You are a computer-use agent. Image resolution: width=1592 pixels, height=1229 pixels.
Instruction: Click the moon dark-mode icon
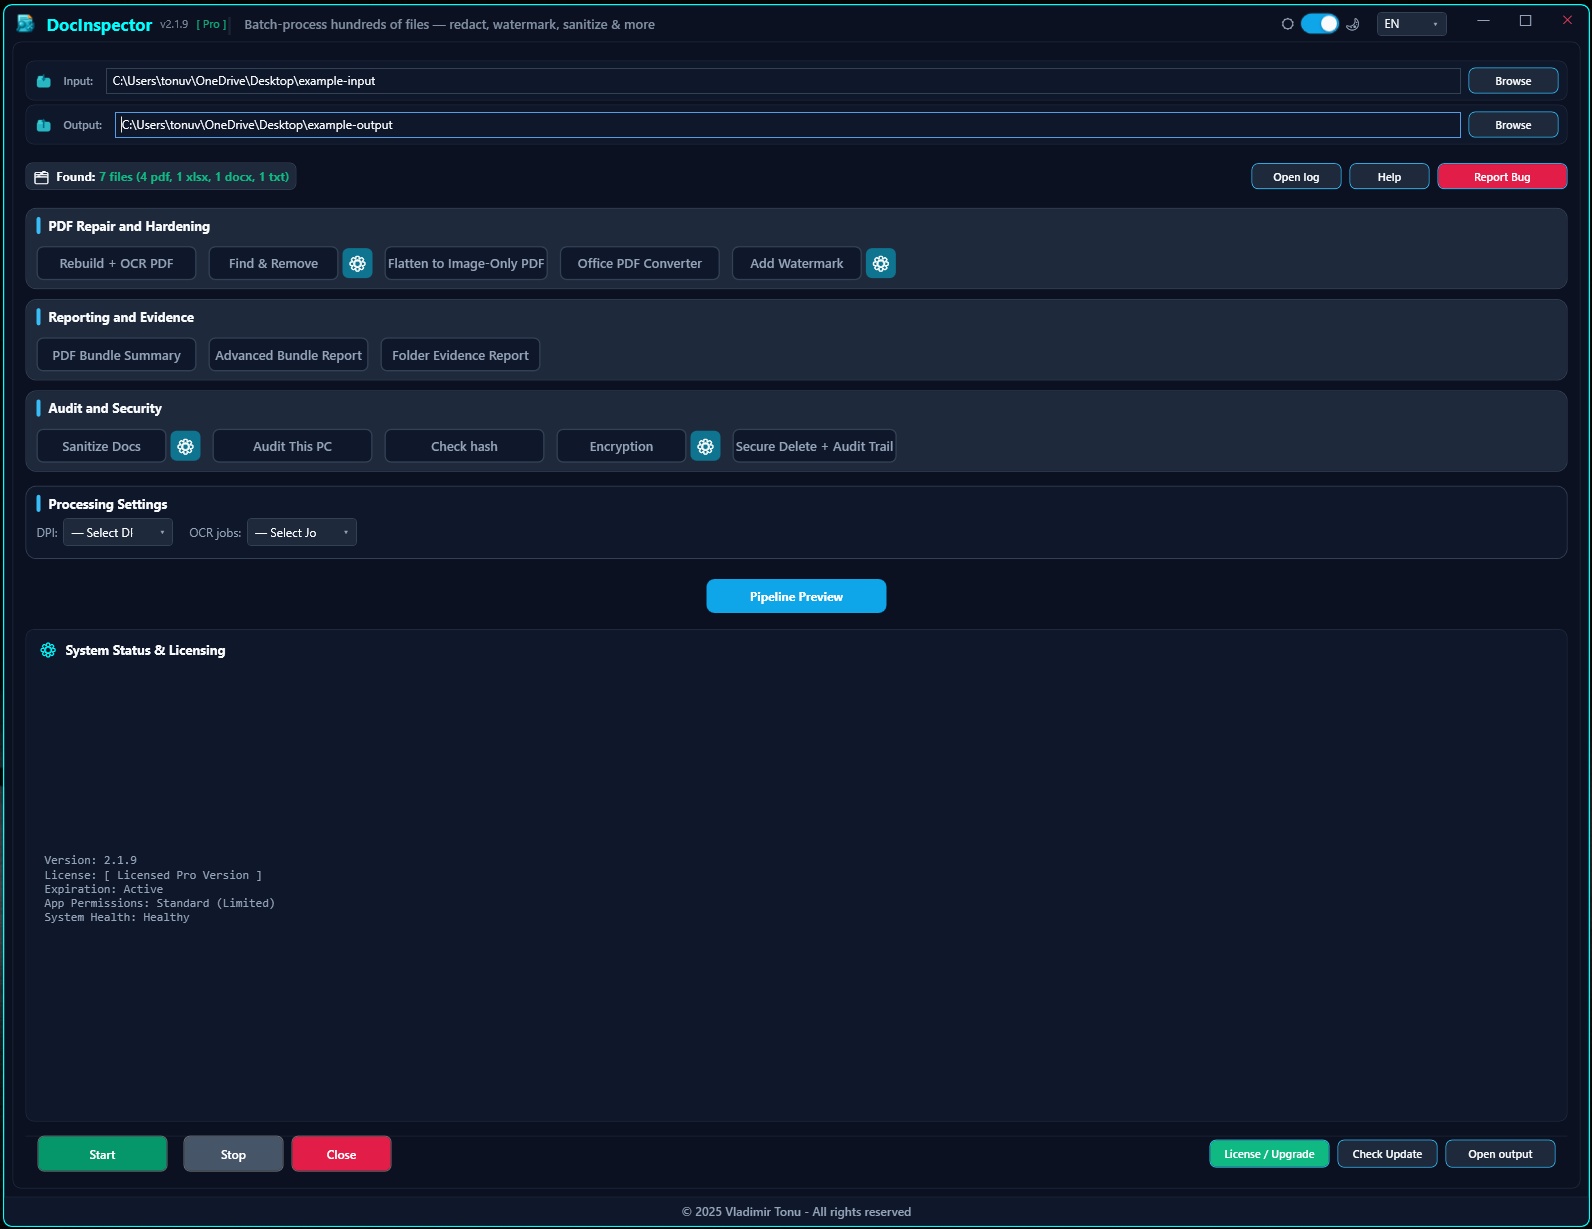click(x=1353, y=24)
